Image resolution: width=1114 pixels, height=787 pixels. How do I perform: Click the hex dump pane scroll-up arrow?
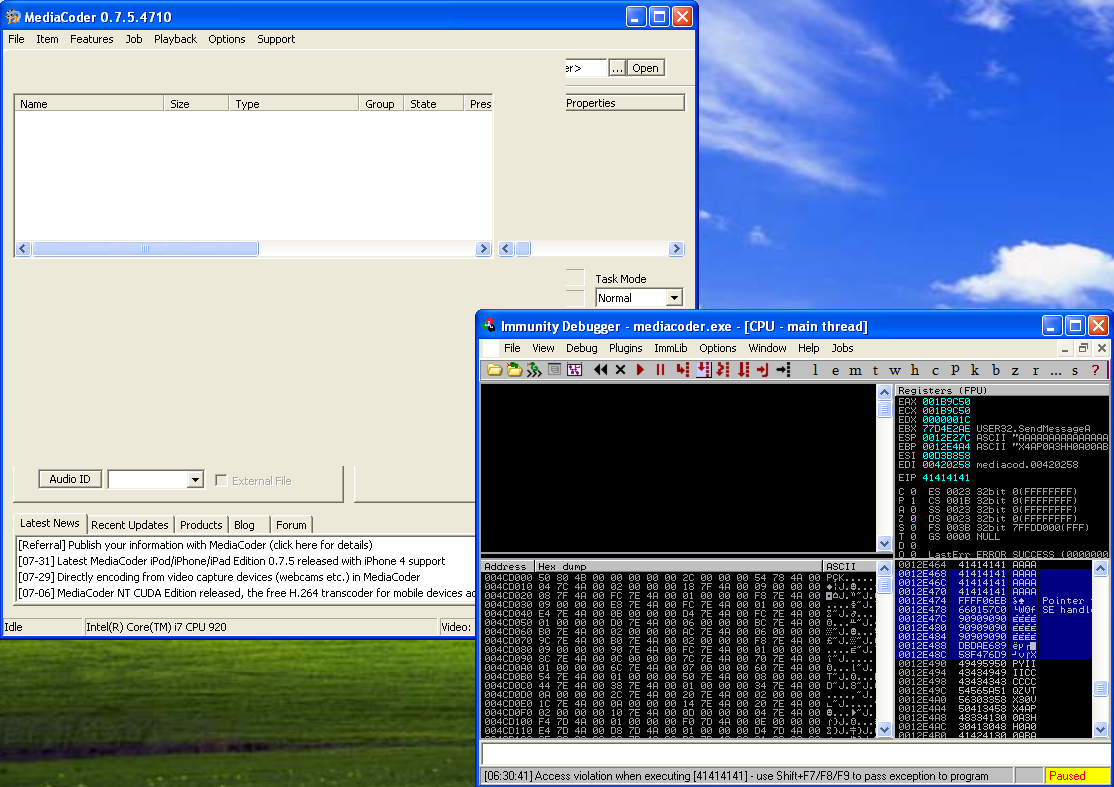point(885,568)
